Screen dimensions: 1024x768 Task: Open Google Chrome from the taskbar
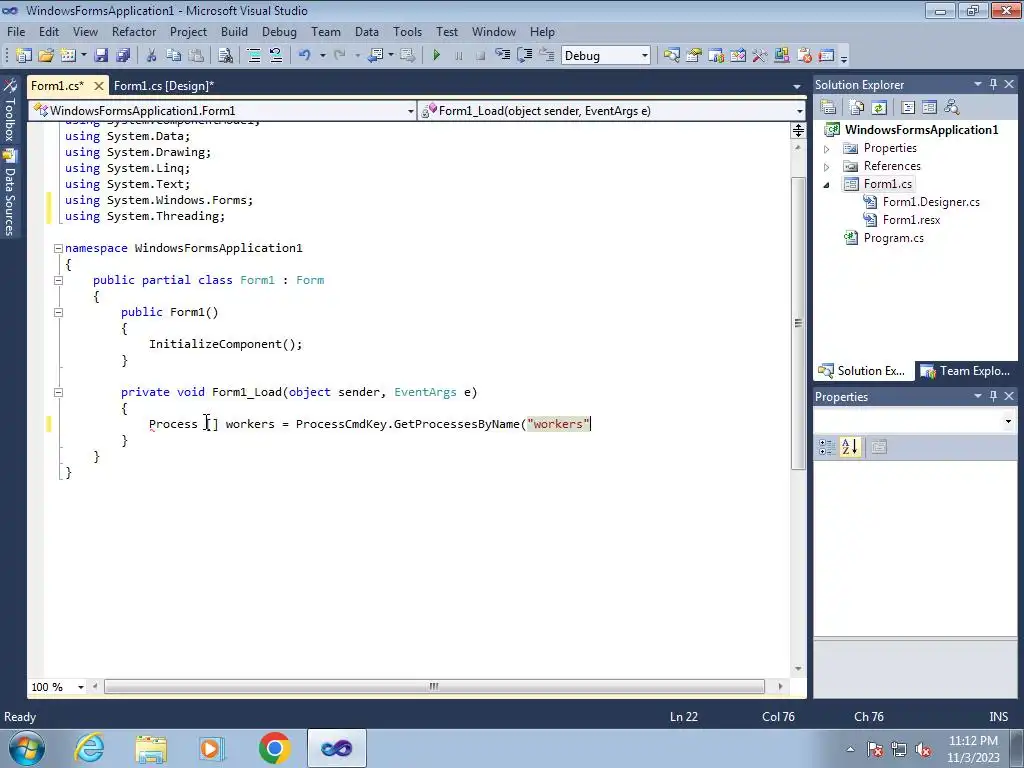click(274, 748)
